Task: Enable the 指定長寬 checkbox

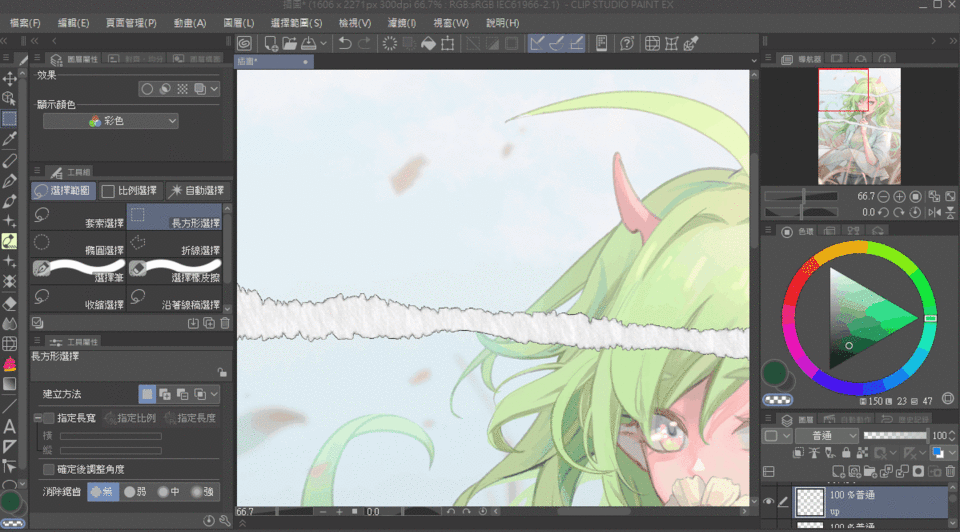Action: (48, 418)
